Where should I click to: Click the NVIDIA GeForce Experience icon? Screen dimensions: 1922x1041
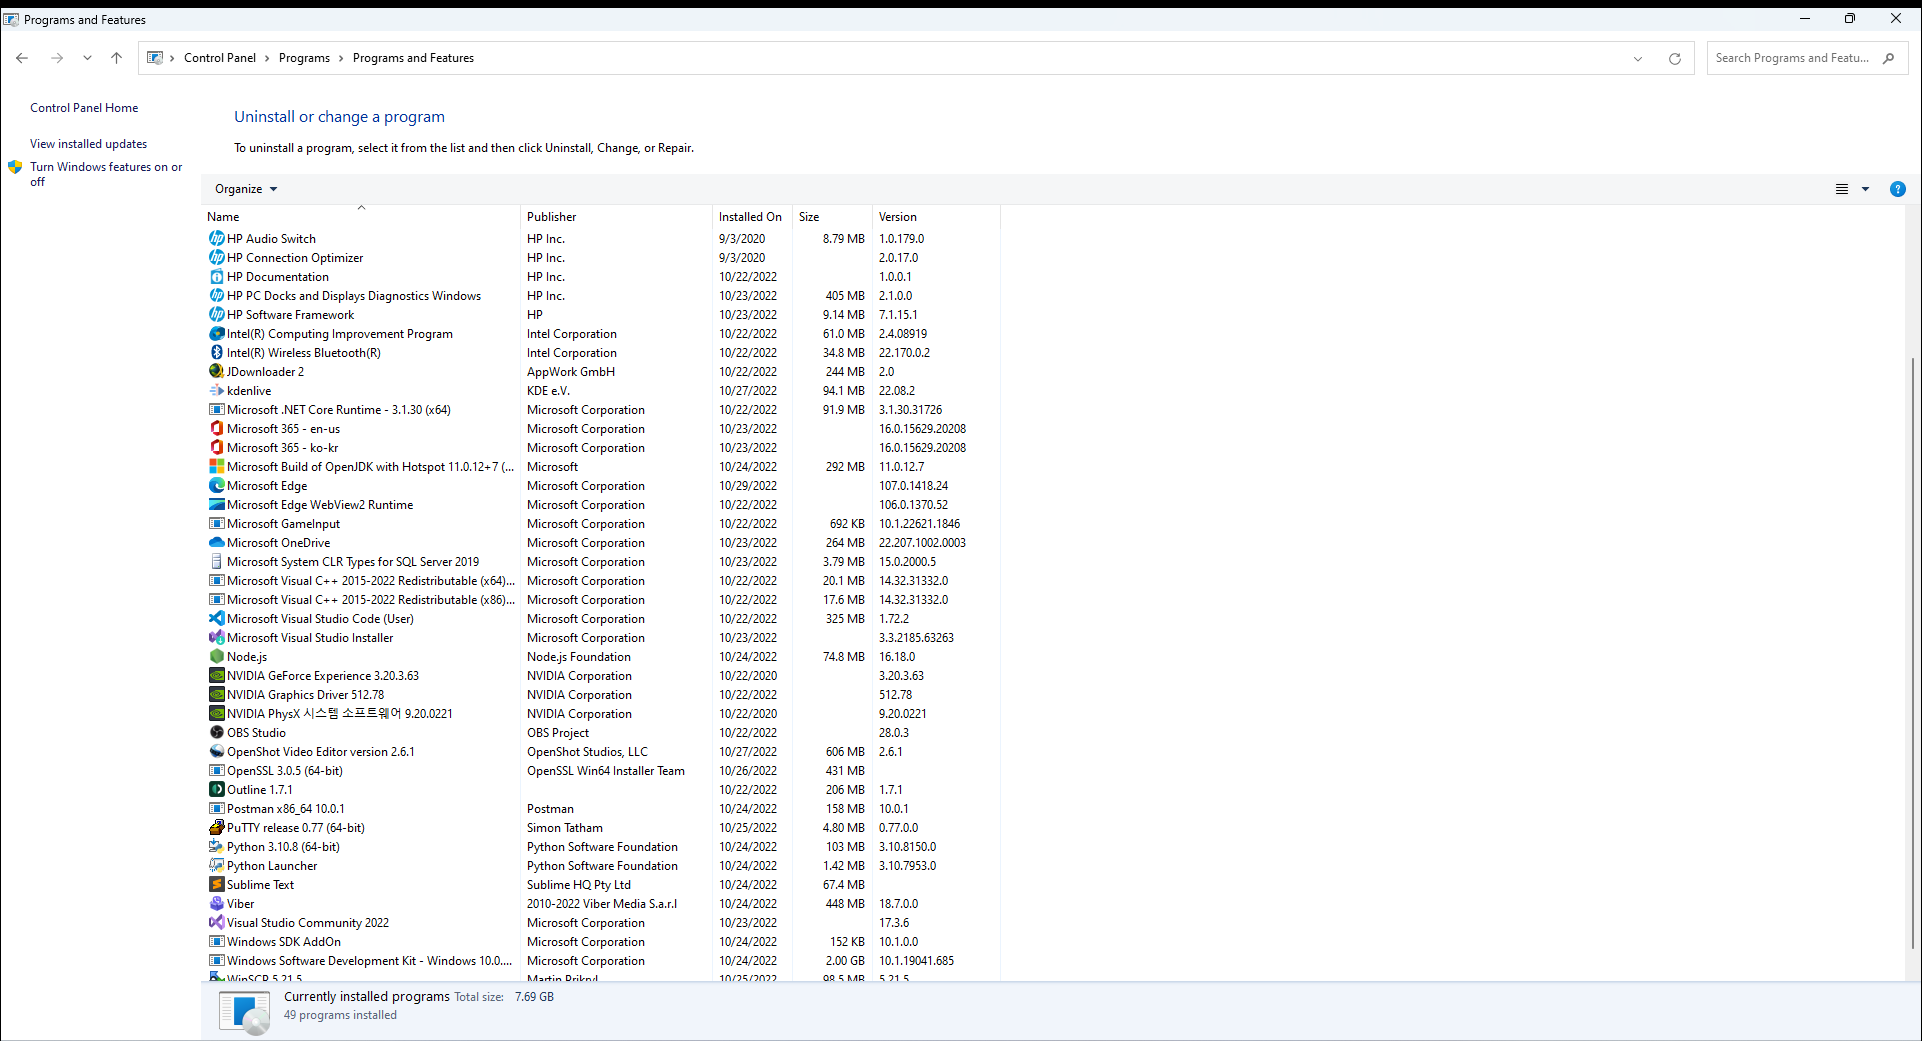pos(217,675)
